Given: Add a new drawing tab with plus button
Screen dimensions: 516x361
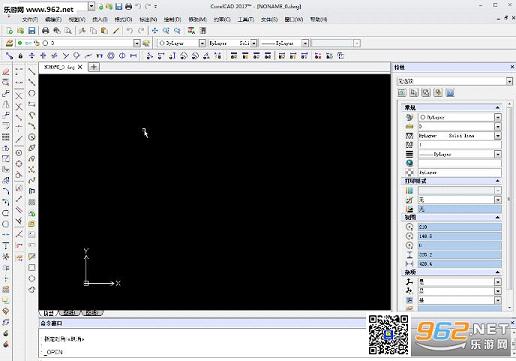Looking at the screenshot, I should (x=94, y=67).
